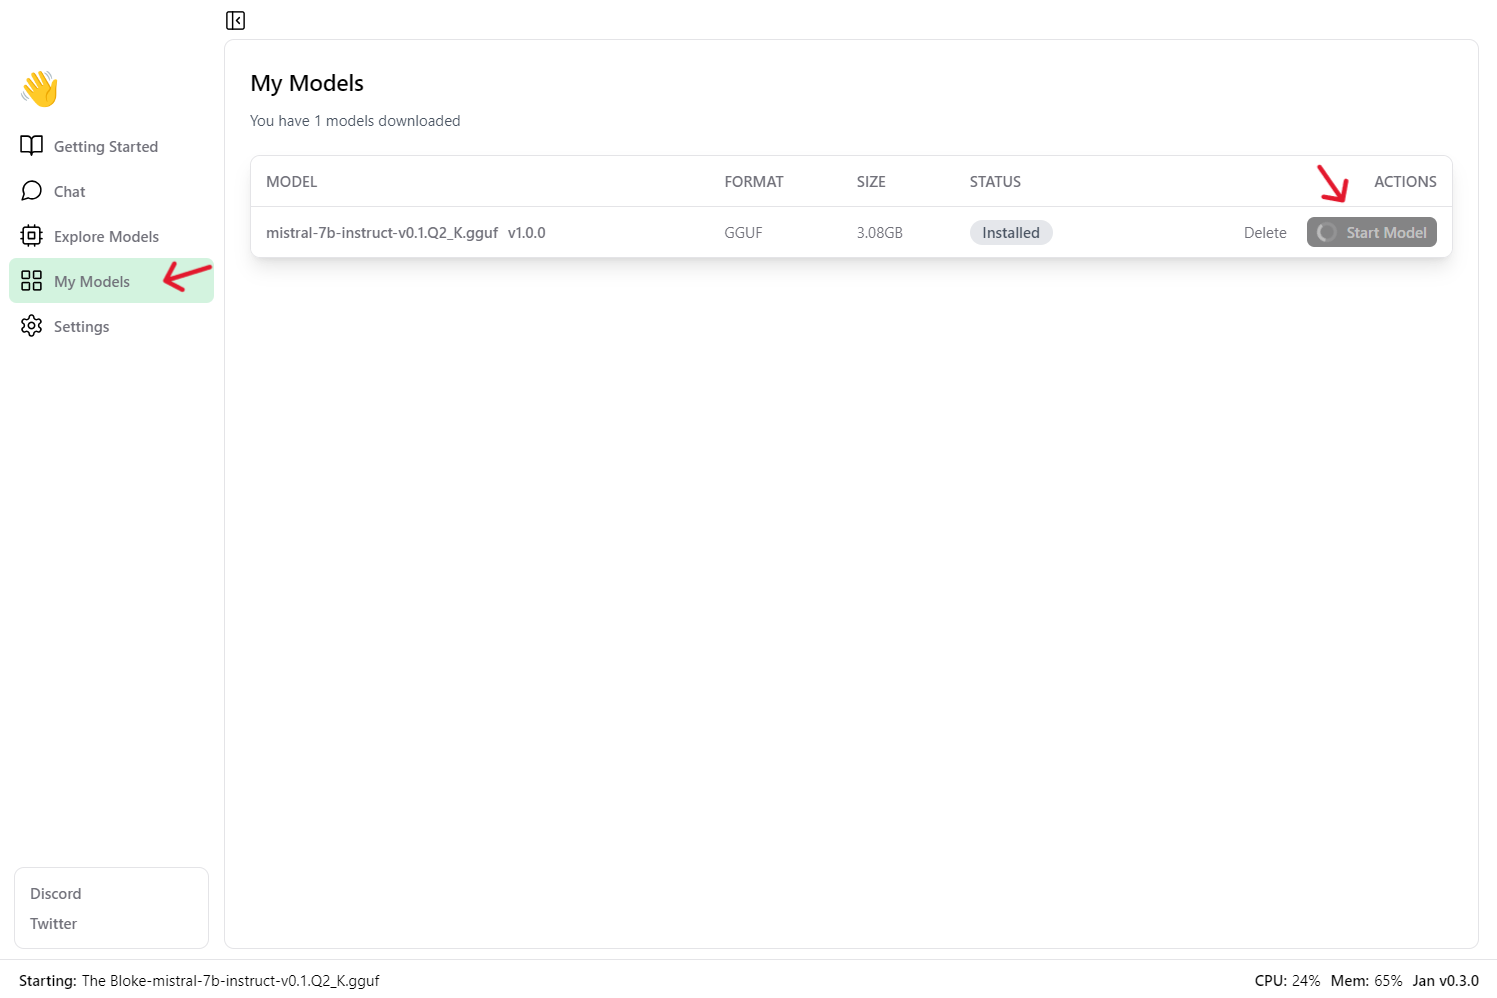Click the STATUS column header

point(994,182)
